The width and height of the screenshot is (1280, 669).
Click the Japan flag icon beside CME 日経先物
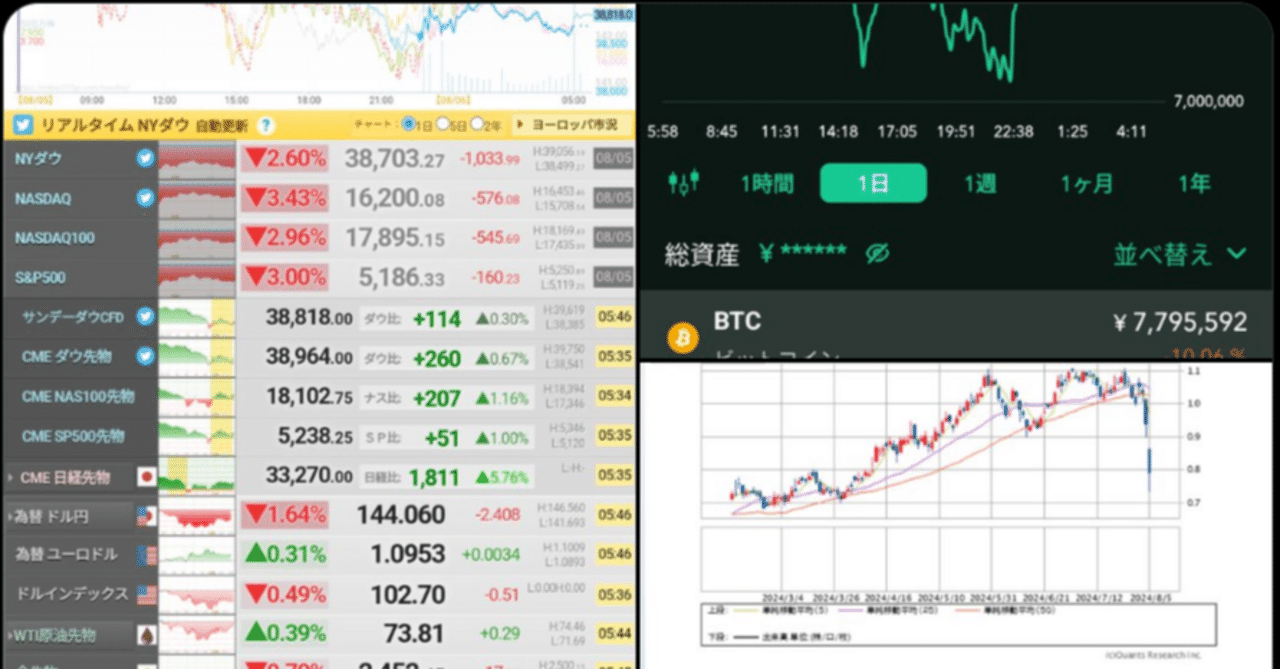click(x=146, y=477)
